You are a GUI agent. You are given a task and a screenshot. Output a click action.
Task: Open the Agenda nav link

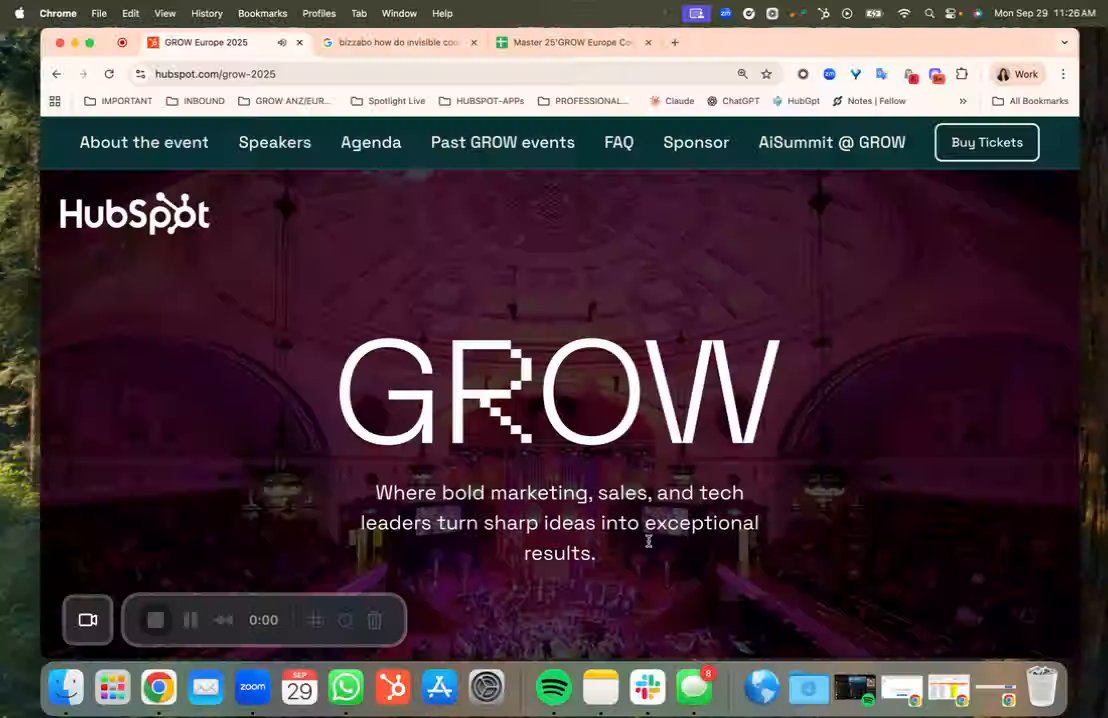(x=371, y=142)
